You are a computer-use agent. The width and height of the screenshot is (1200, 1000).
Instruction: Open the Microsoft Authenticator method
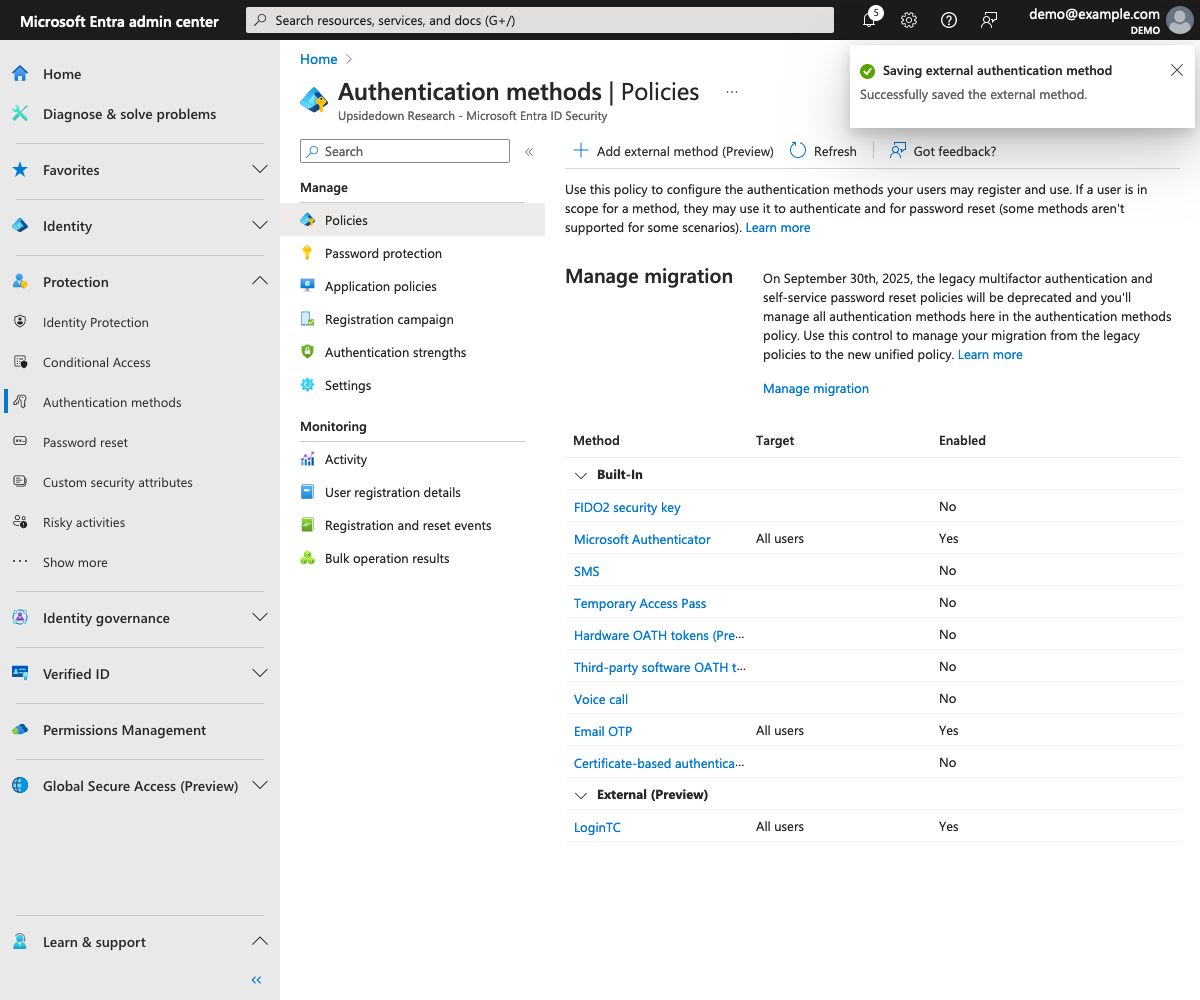pos(642,539)
